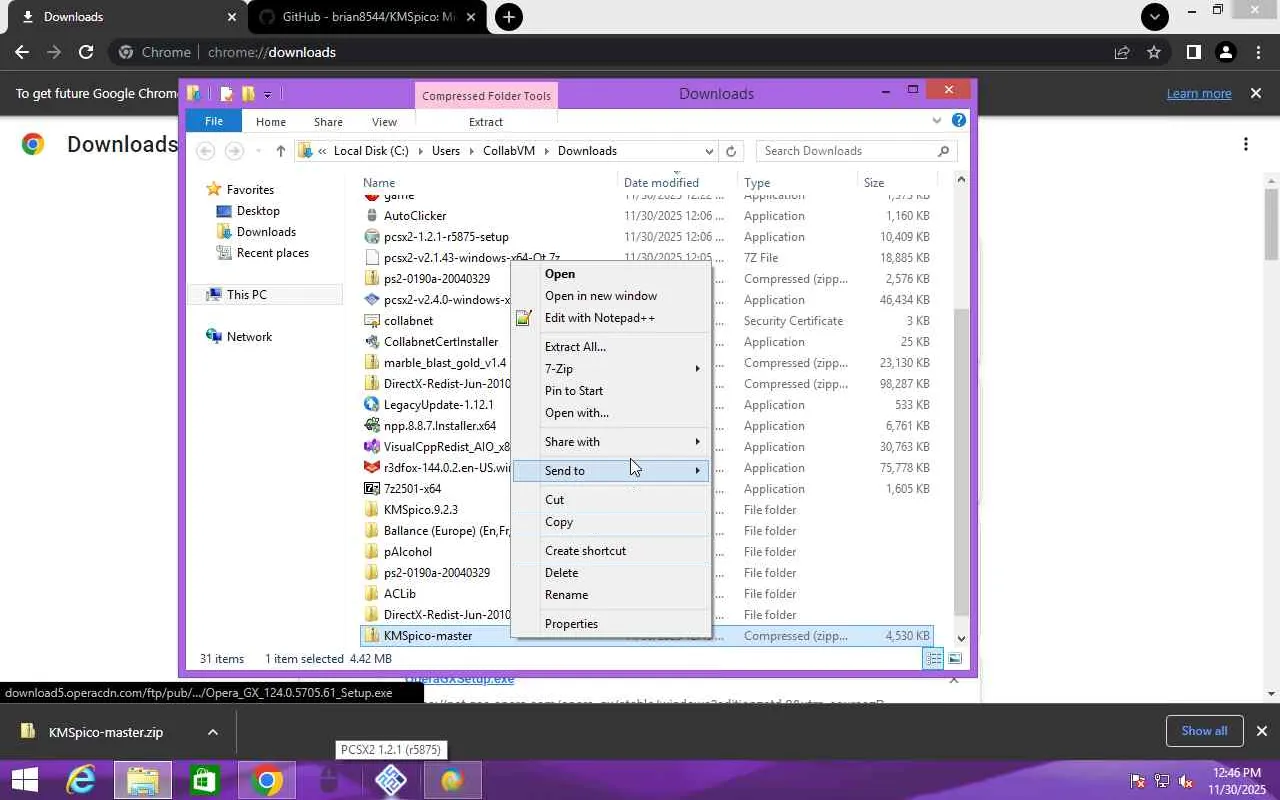Click the Explorer Back arrow

pos(205,151)
